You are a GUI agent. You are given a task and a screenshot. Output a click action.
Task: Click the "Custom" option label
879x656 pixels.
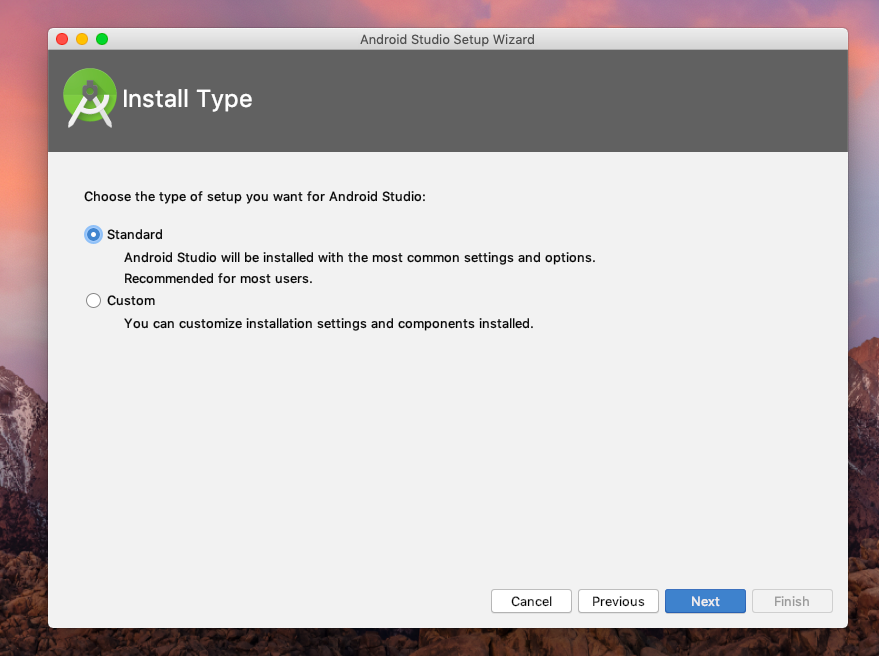131,301
